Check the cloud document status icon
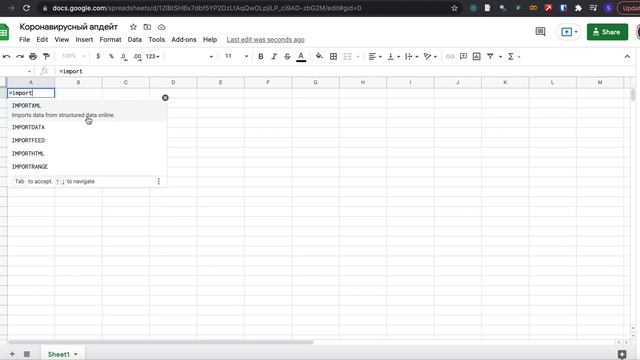 [162, 27]
